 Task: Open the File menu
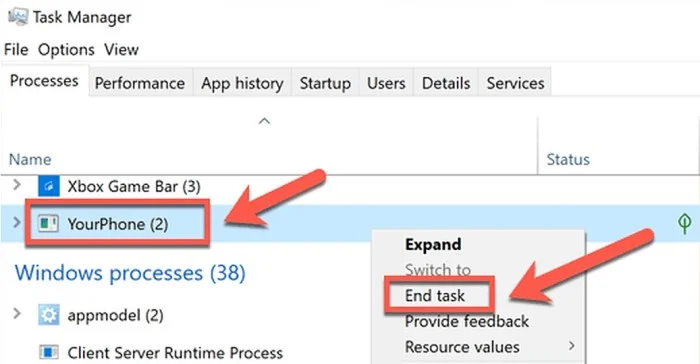click(16, 50)
